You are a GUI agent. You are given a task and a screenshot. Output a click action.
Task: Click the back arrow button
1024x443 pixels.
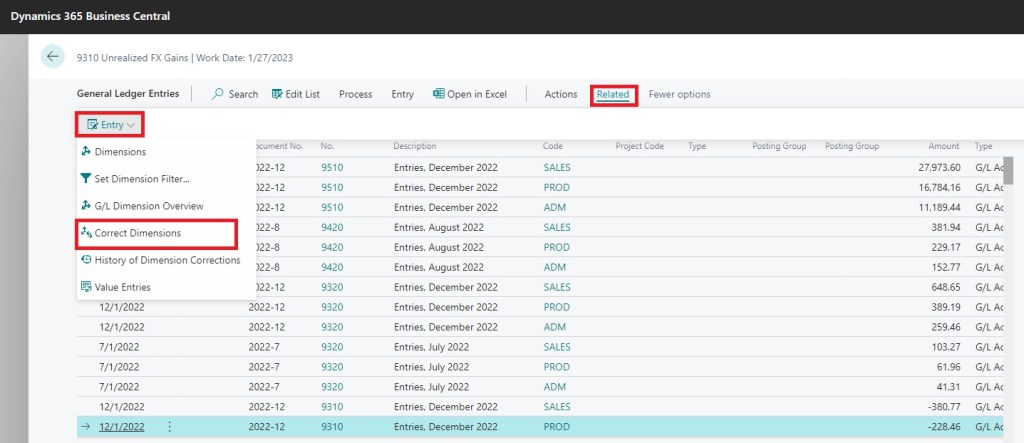53,57
